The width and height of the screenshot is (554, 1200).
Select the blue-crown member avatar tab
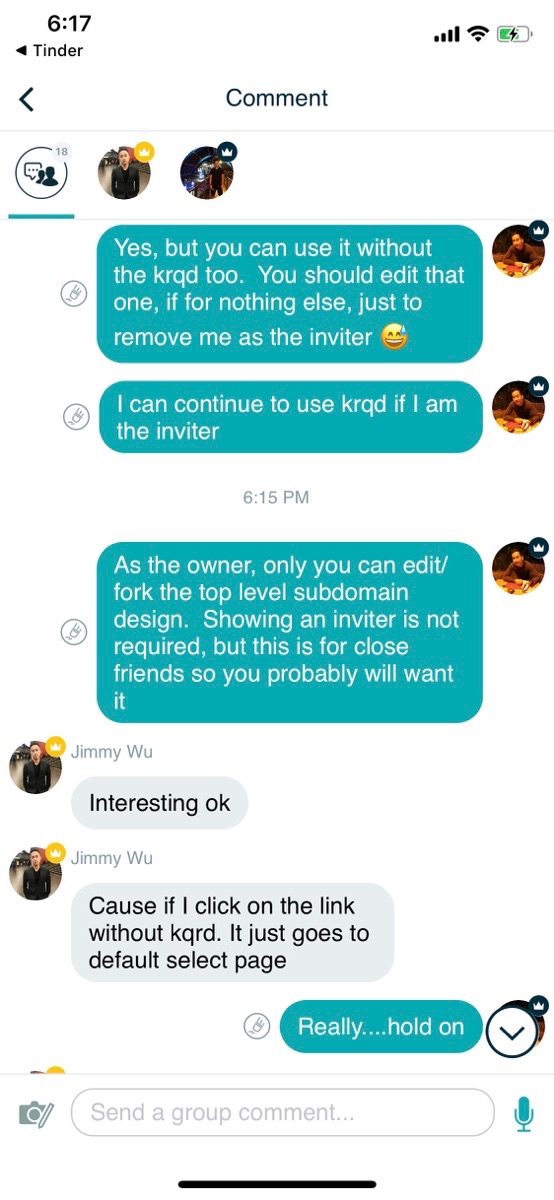click(207, 172)
